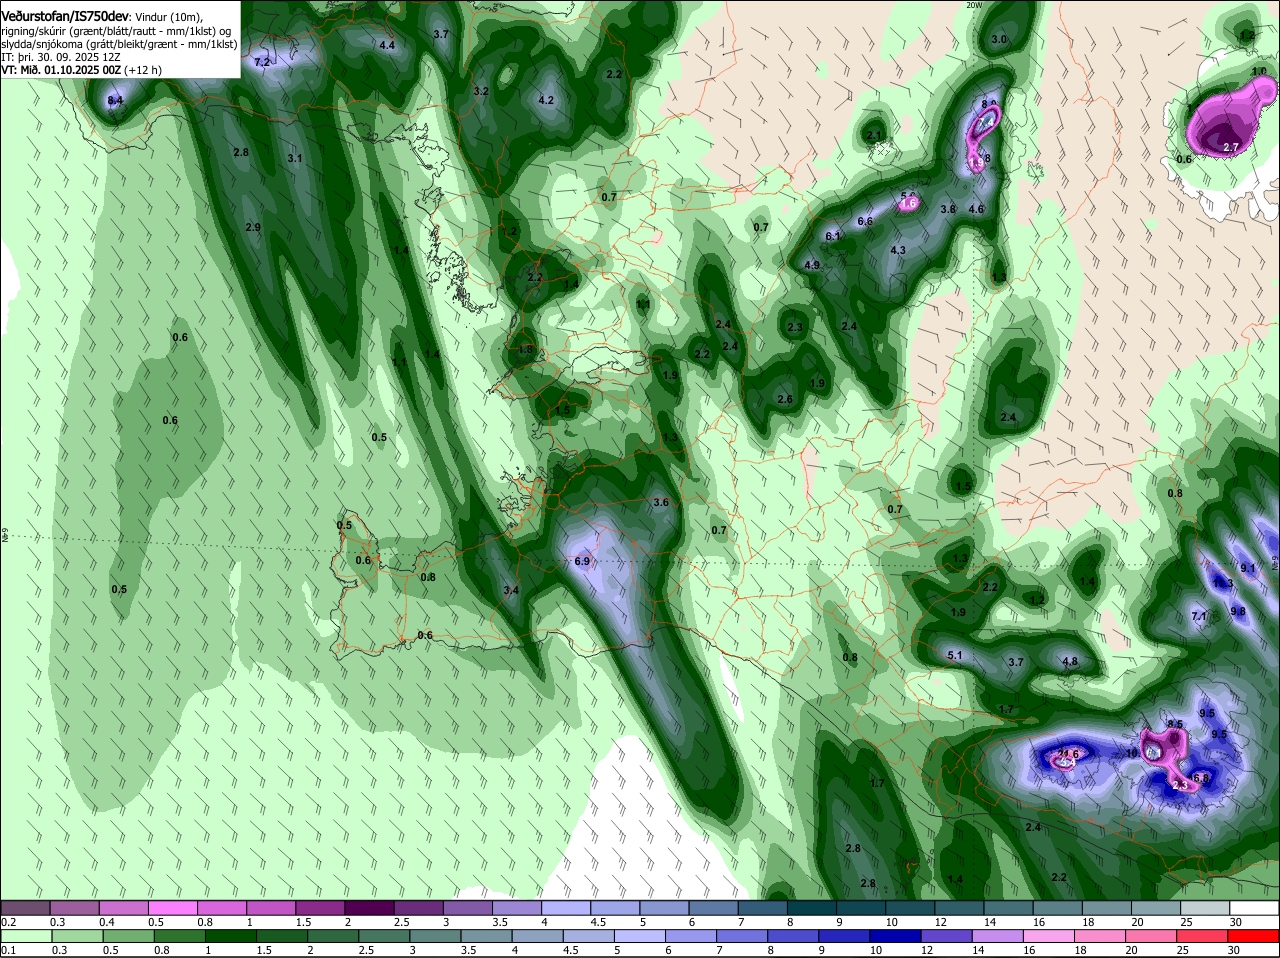Click the precipitation value 3.1 on the map
The image size is (1280, 958).
coord(295,158)
